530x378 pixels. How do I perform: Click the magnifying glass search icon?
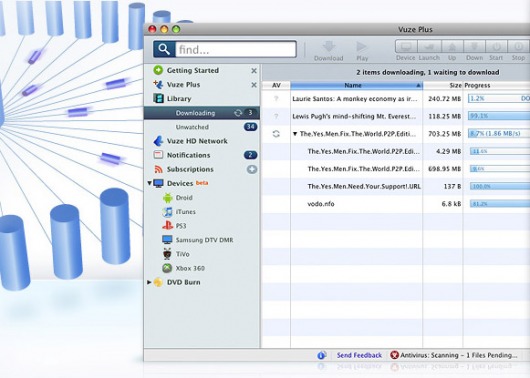click(164, 49)
